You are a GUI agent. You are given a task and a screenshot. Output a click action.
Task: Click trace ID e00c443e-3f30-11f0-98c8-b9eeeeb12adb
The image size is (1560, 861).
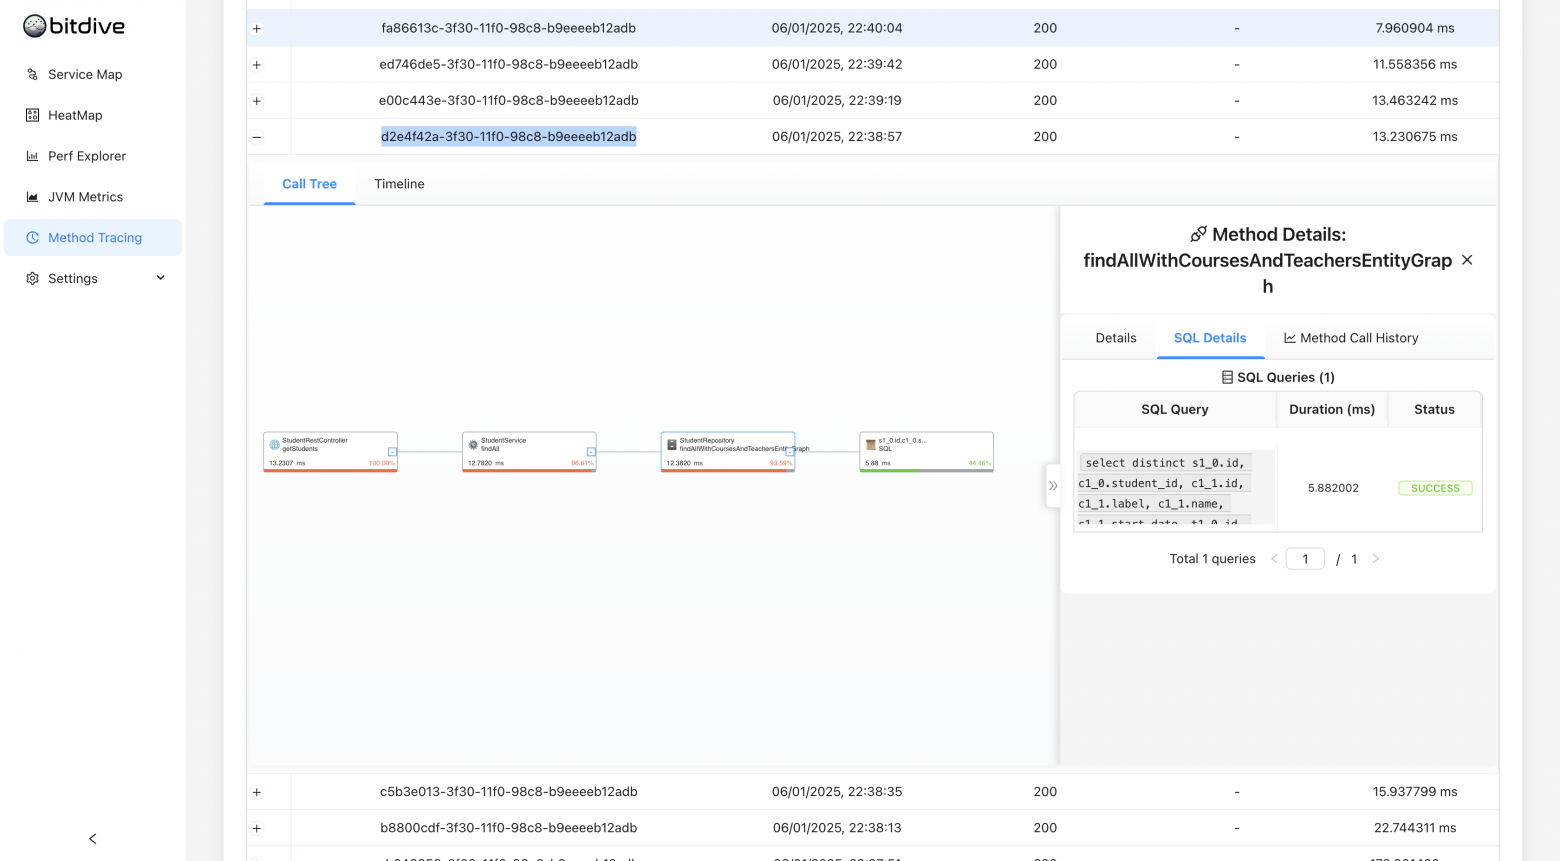click(509, 101)
